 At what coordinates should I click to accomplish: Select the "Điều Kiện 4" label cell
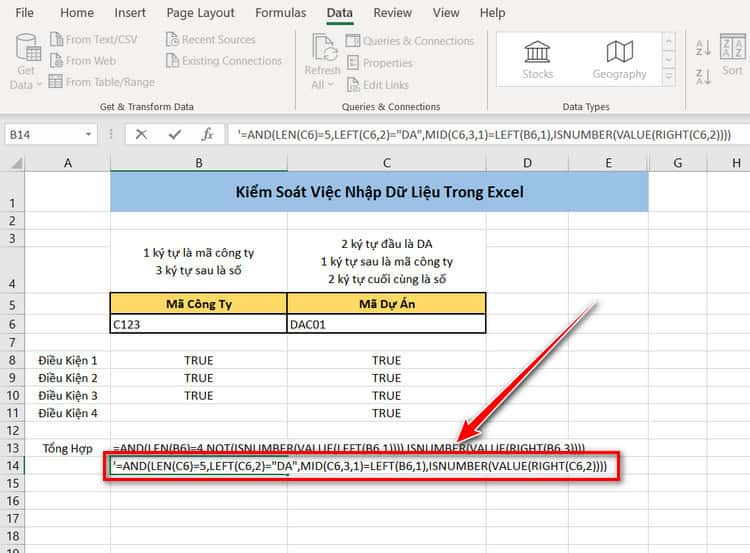[x=67, y=413]
